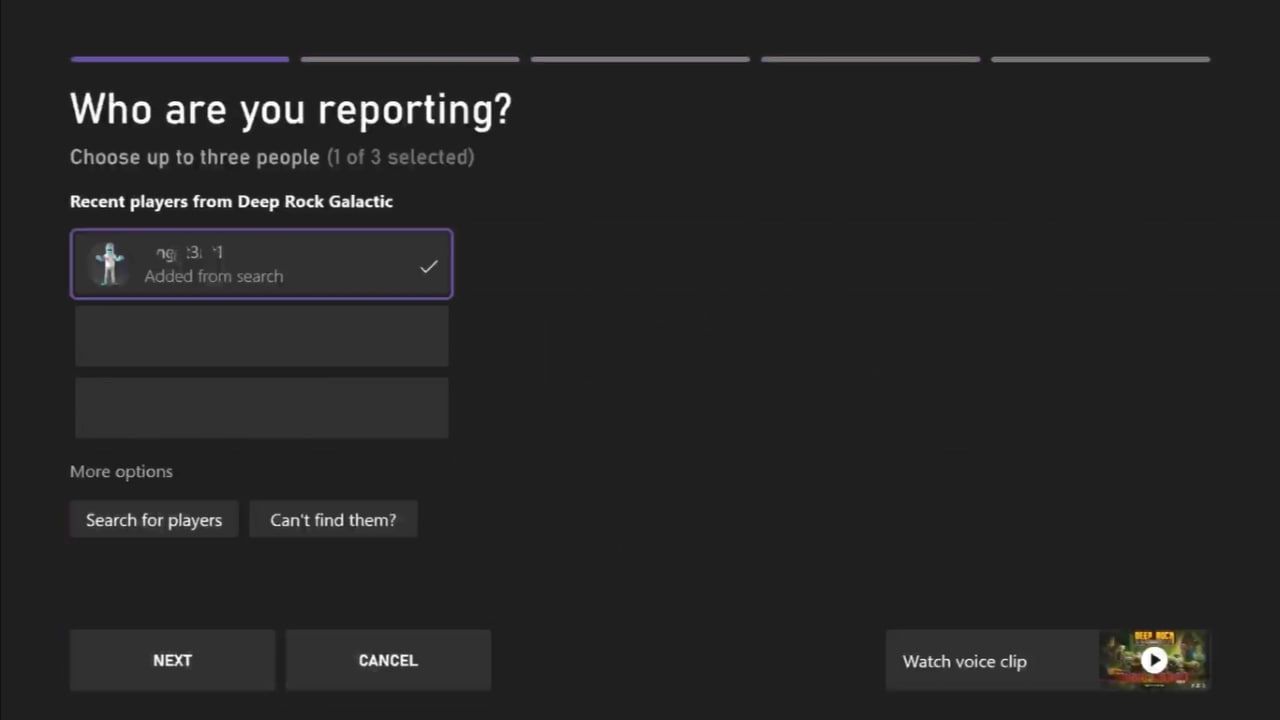Screen dimensions: 1280x720
Task: Click the "(1 of 3 selected)" counter text
Action: click(x=400, y=157)
